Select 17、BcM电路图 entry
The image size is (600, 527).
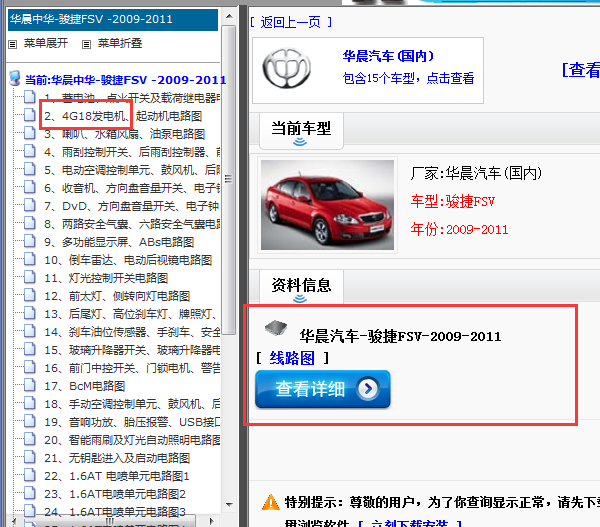pos(85,386)
